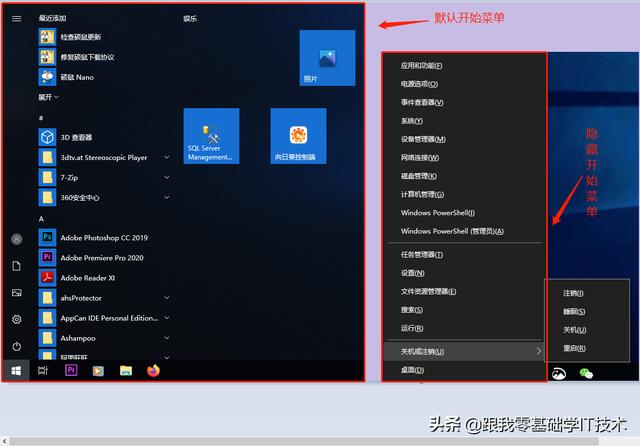Viewport: 640px width, 446px height.
Task: Launch Firefox from the taskbar
Action: pyautogui.click(x=153, y=371)
